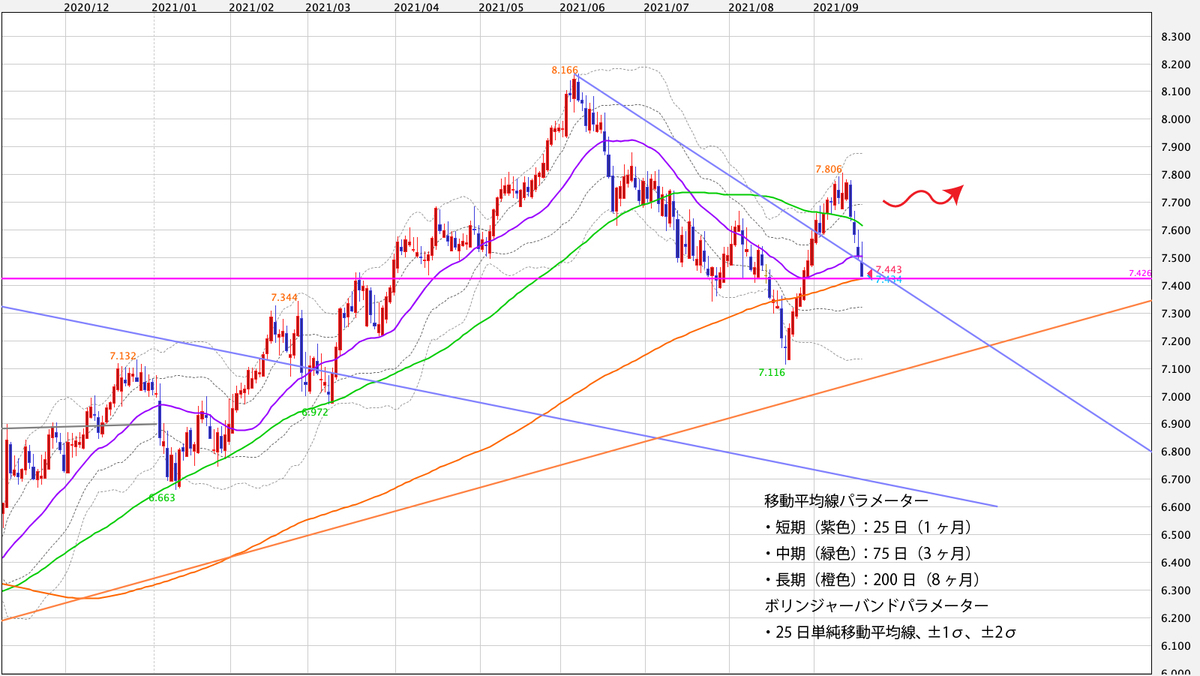Click the 6.100 price axis label
Image resolution: width=1200 pixels, height=676 pixels.
coord(1174,647)
